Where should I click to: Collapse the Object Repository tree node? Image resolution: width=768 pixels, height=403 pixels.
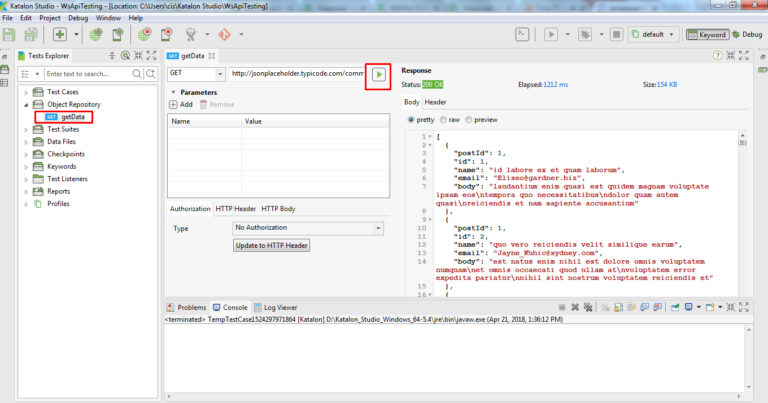click(x=26, y=104)
